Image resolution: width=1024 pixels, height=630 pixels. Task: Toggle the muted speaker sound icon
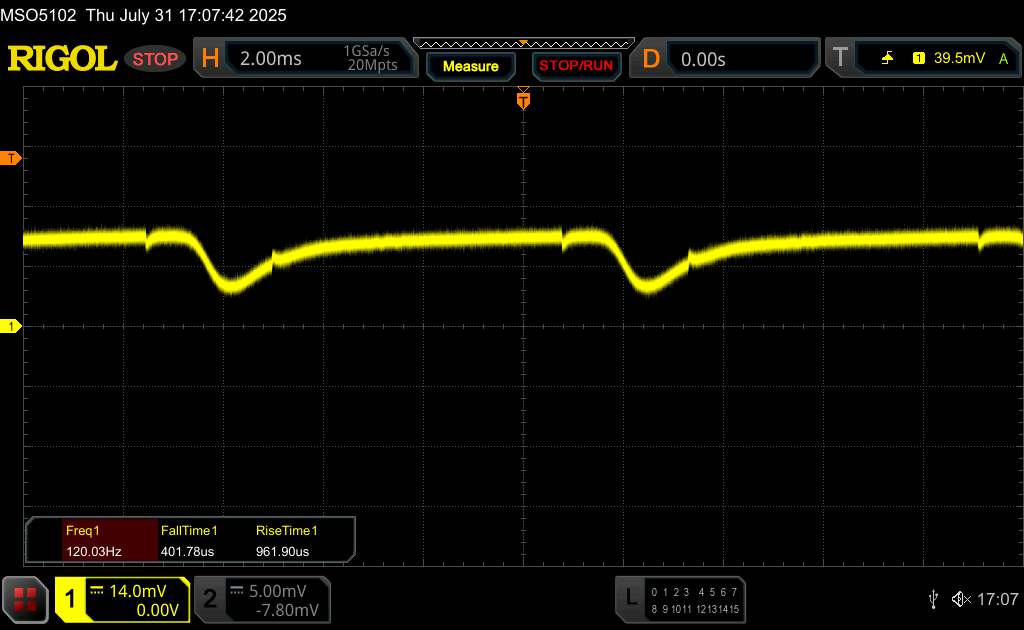(x=960, y=598)
